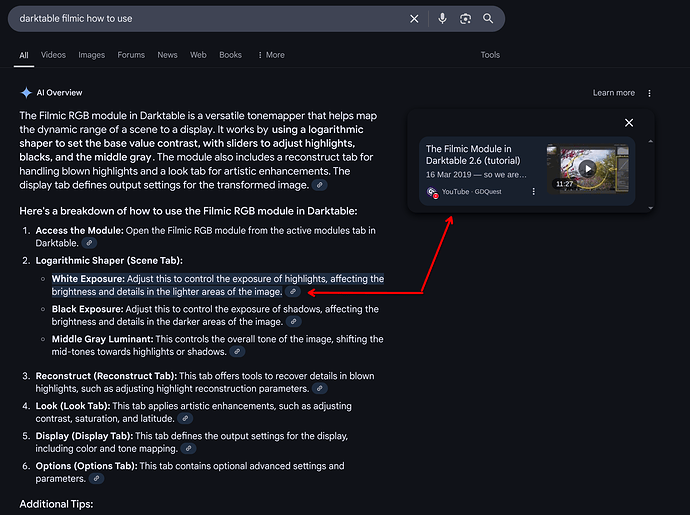Open source link for Look tab item
This screenshot has height=515, width=690.
pyautogui.click(x=185, y=419)
